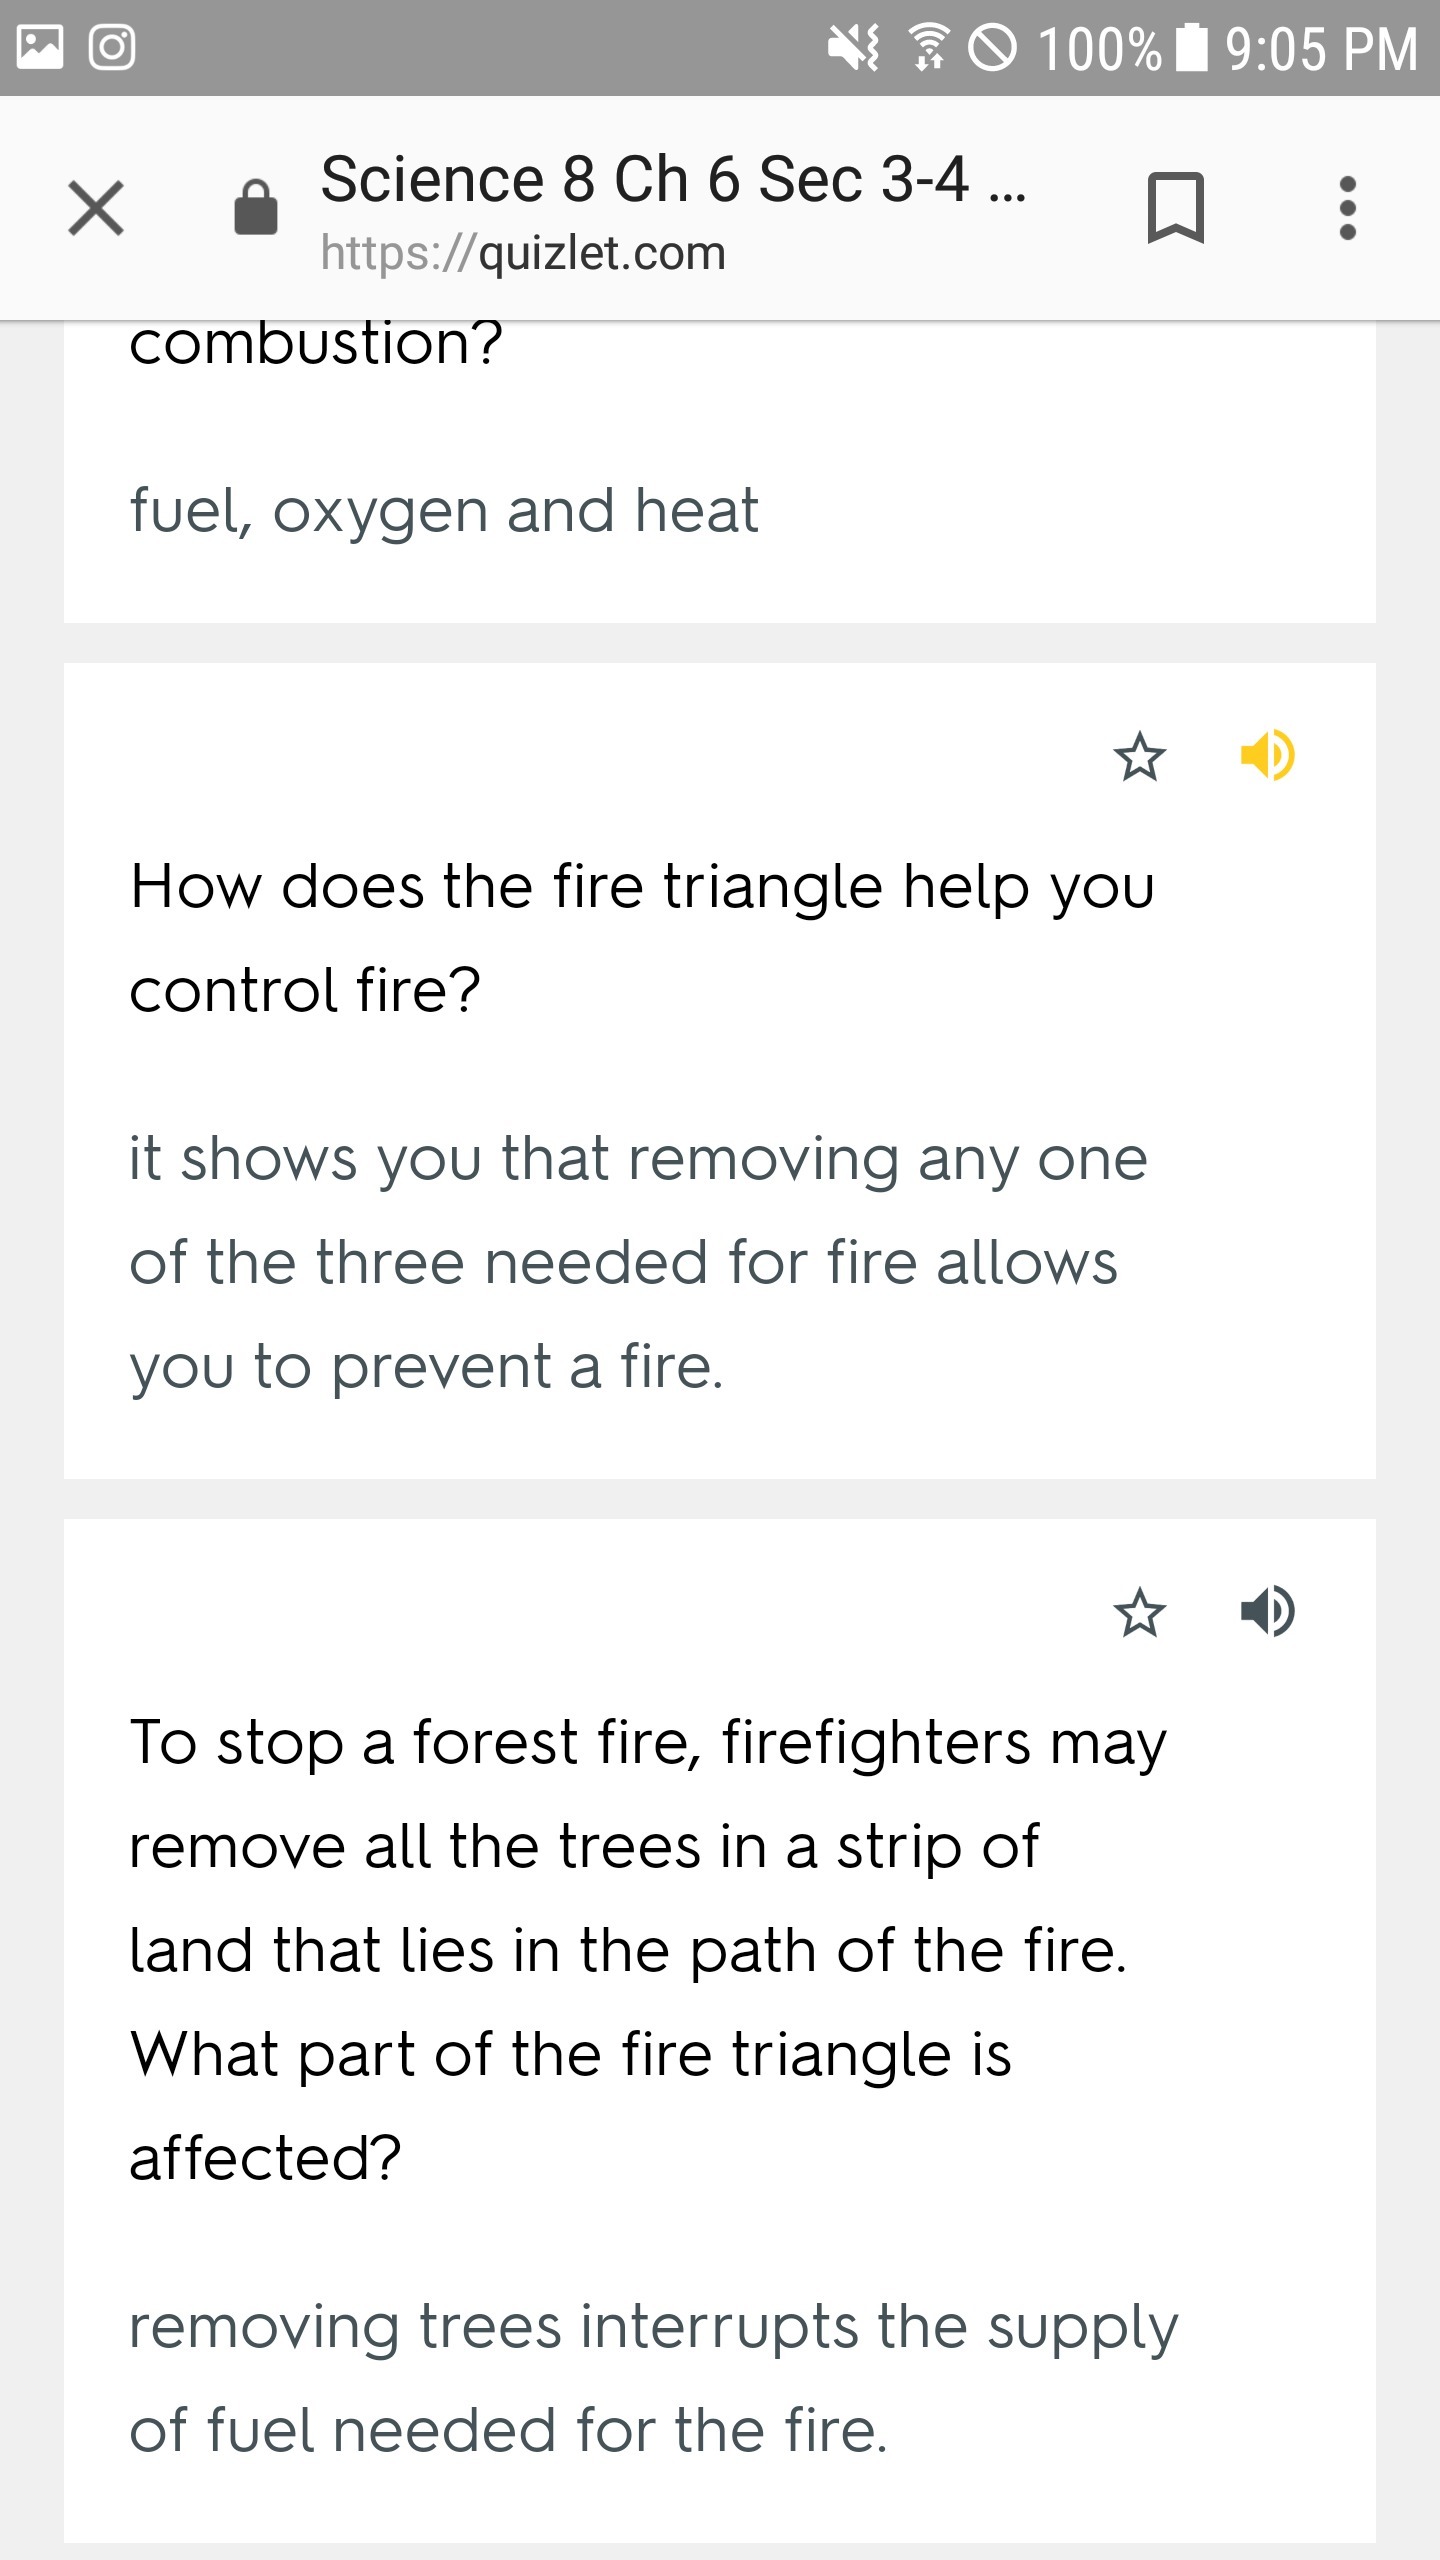Viewport: 1440px width, 2560px height.
Task: Tap the padlock site security icon
Action: (255, 208)
